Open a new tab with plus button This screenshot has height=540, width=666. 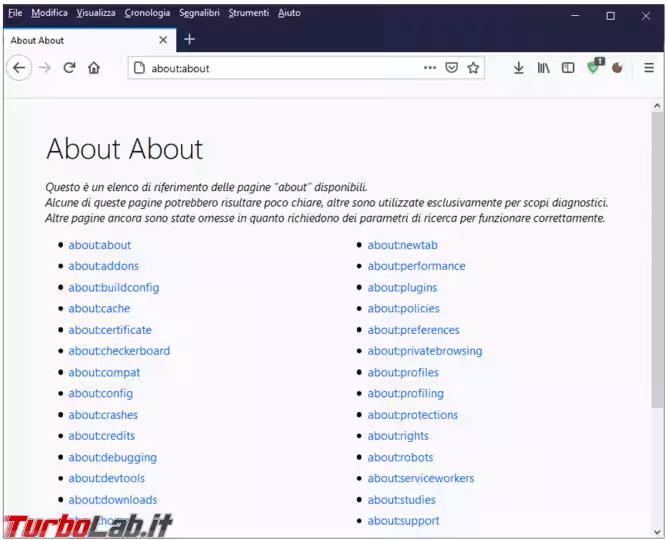pyautogui.click(x=189, y=40)
